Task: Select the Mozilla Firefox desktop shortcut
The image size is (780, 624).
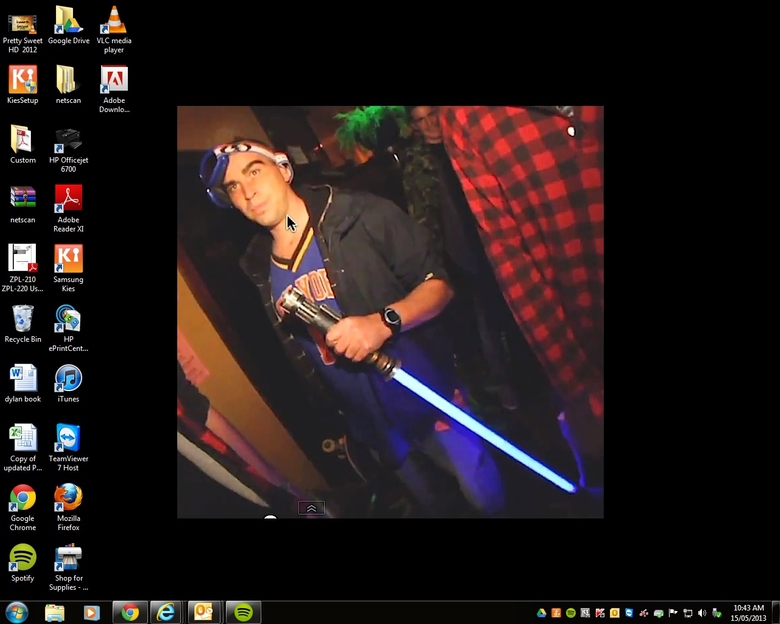Action: 68,507
